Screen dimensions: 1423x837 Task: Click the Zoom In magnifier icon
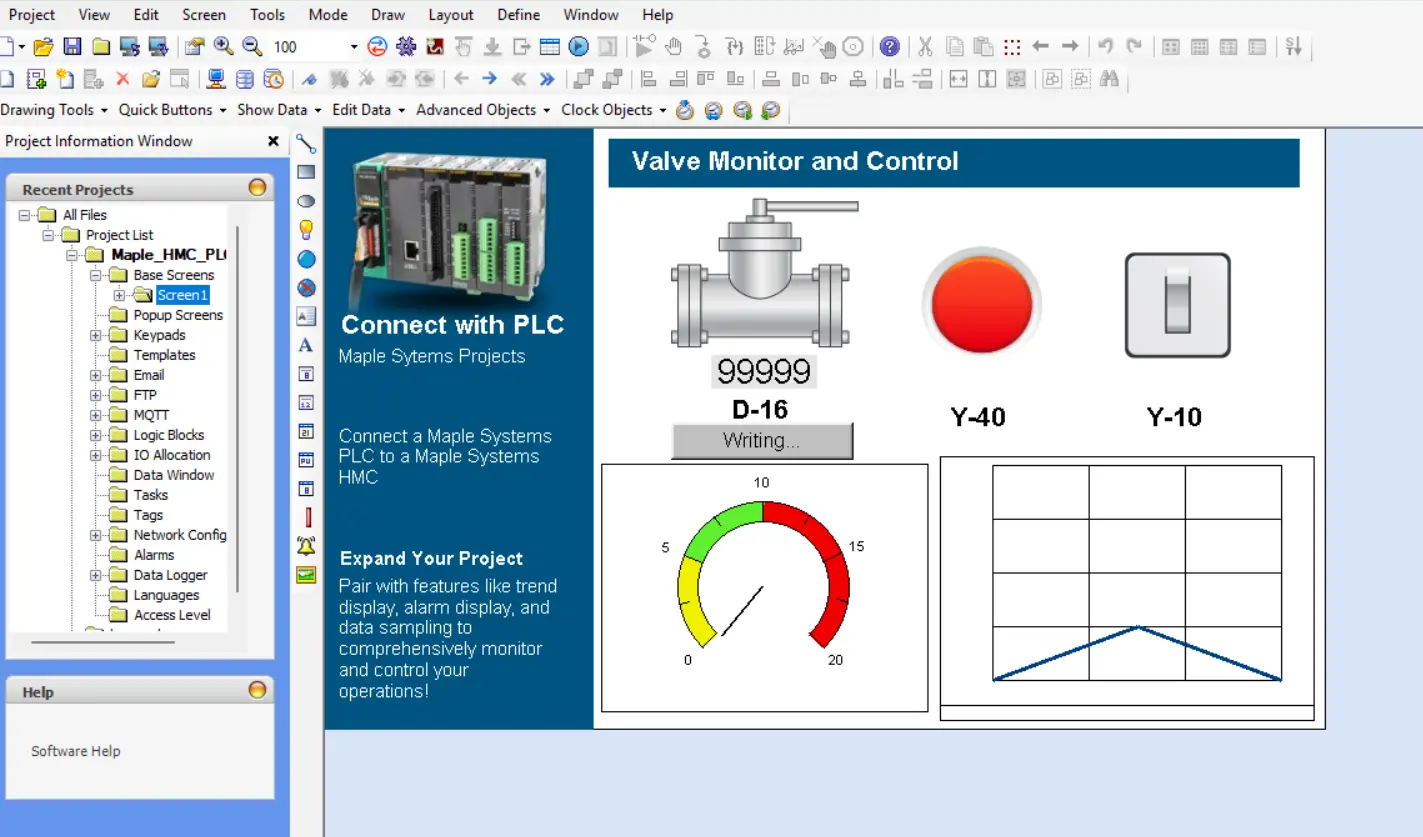[223, 47]
